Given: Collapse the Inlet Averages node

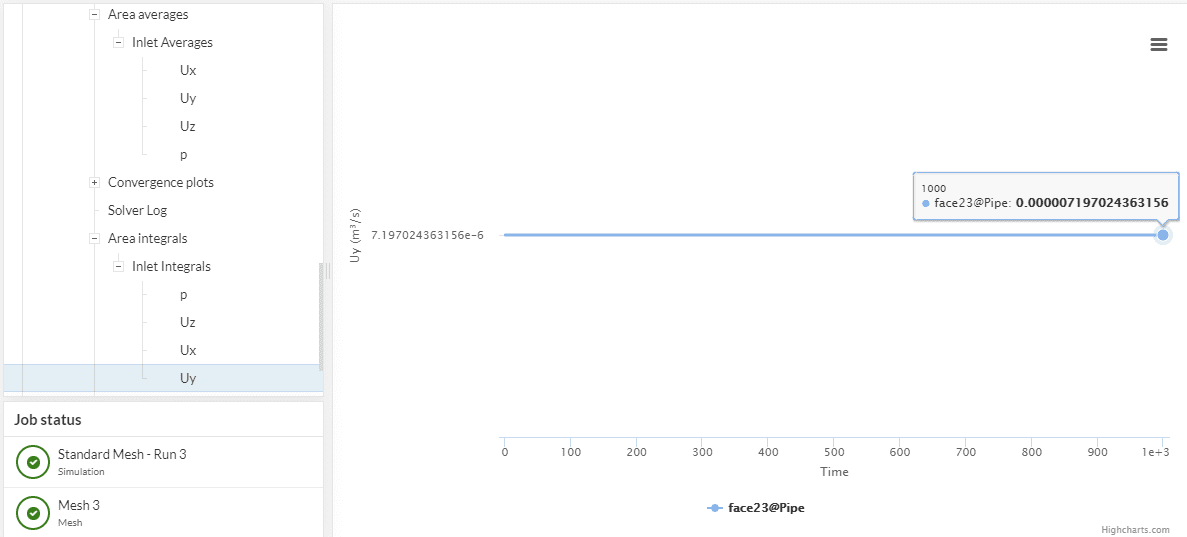Looking at the screenshot, I should tap(118, 43).
